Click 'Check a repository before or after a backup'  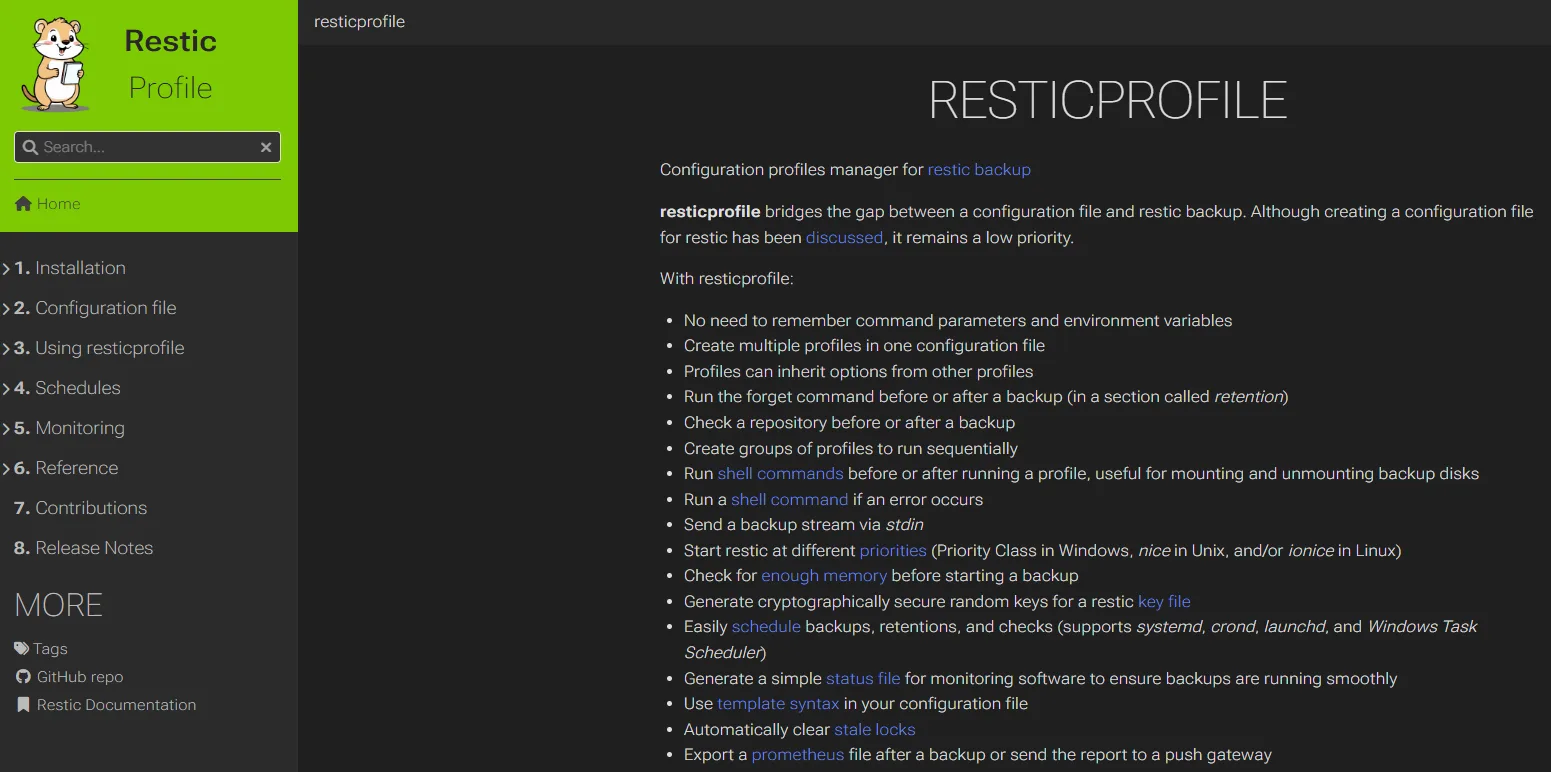click(849, 423)
